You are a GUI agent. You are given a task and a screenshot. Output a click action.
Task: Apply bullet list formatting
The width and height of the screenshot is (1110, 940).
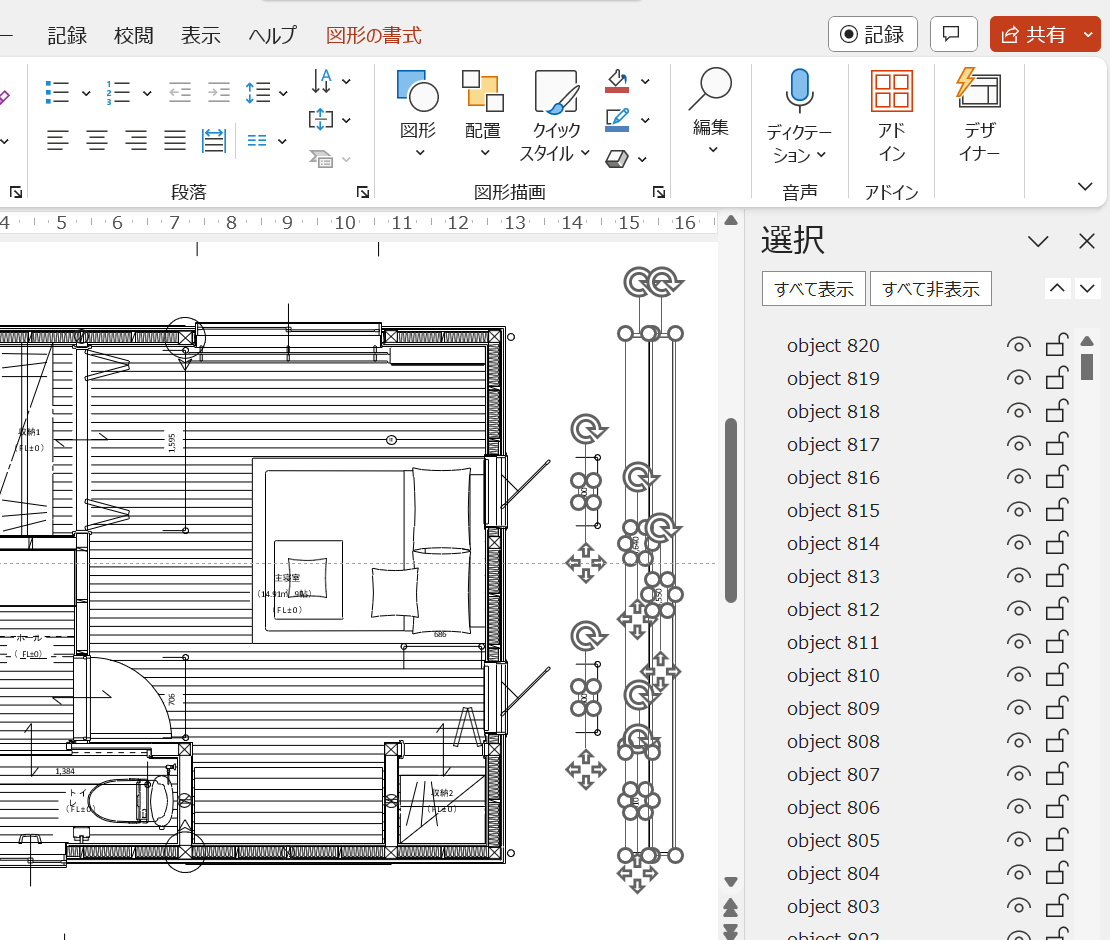(x=59, y=92)
